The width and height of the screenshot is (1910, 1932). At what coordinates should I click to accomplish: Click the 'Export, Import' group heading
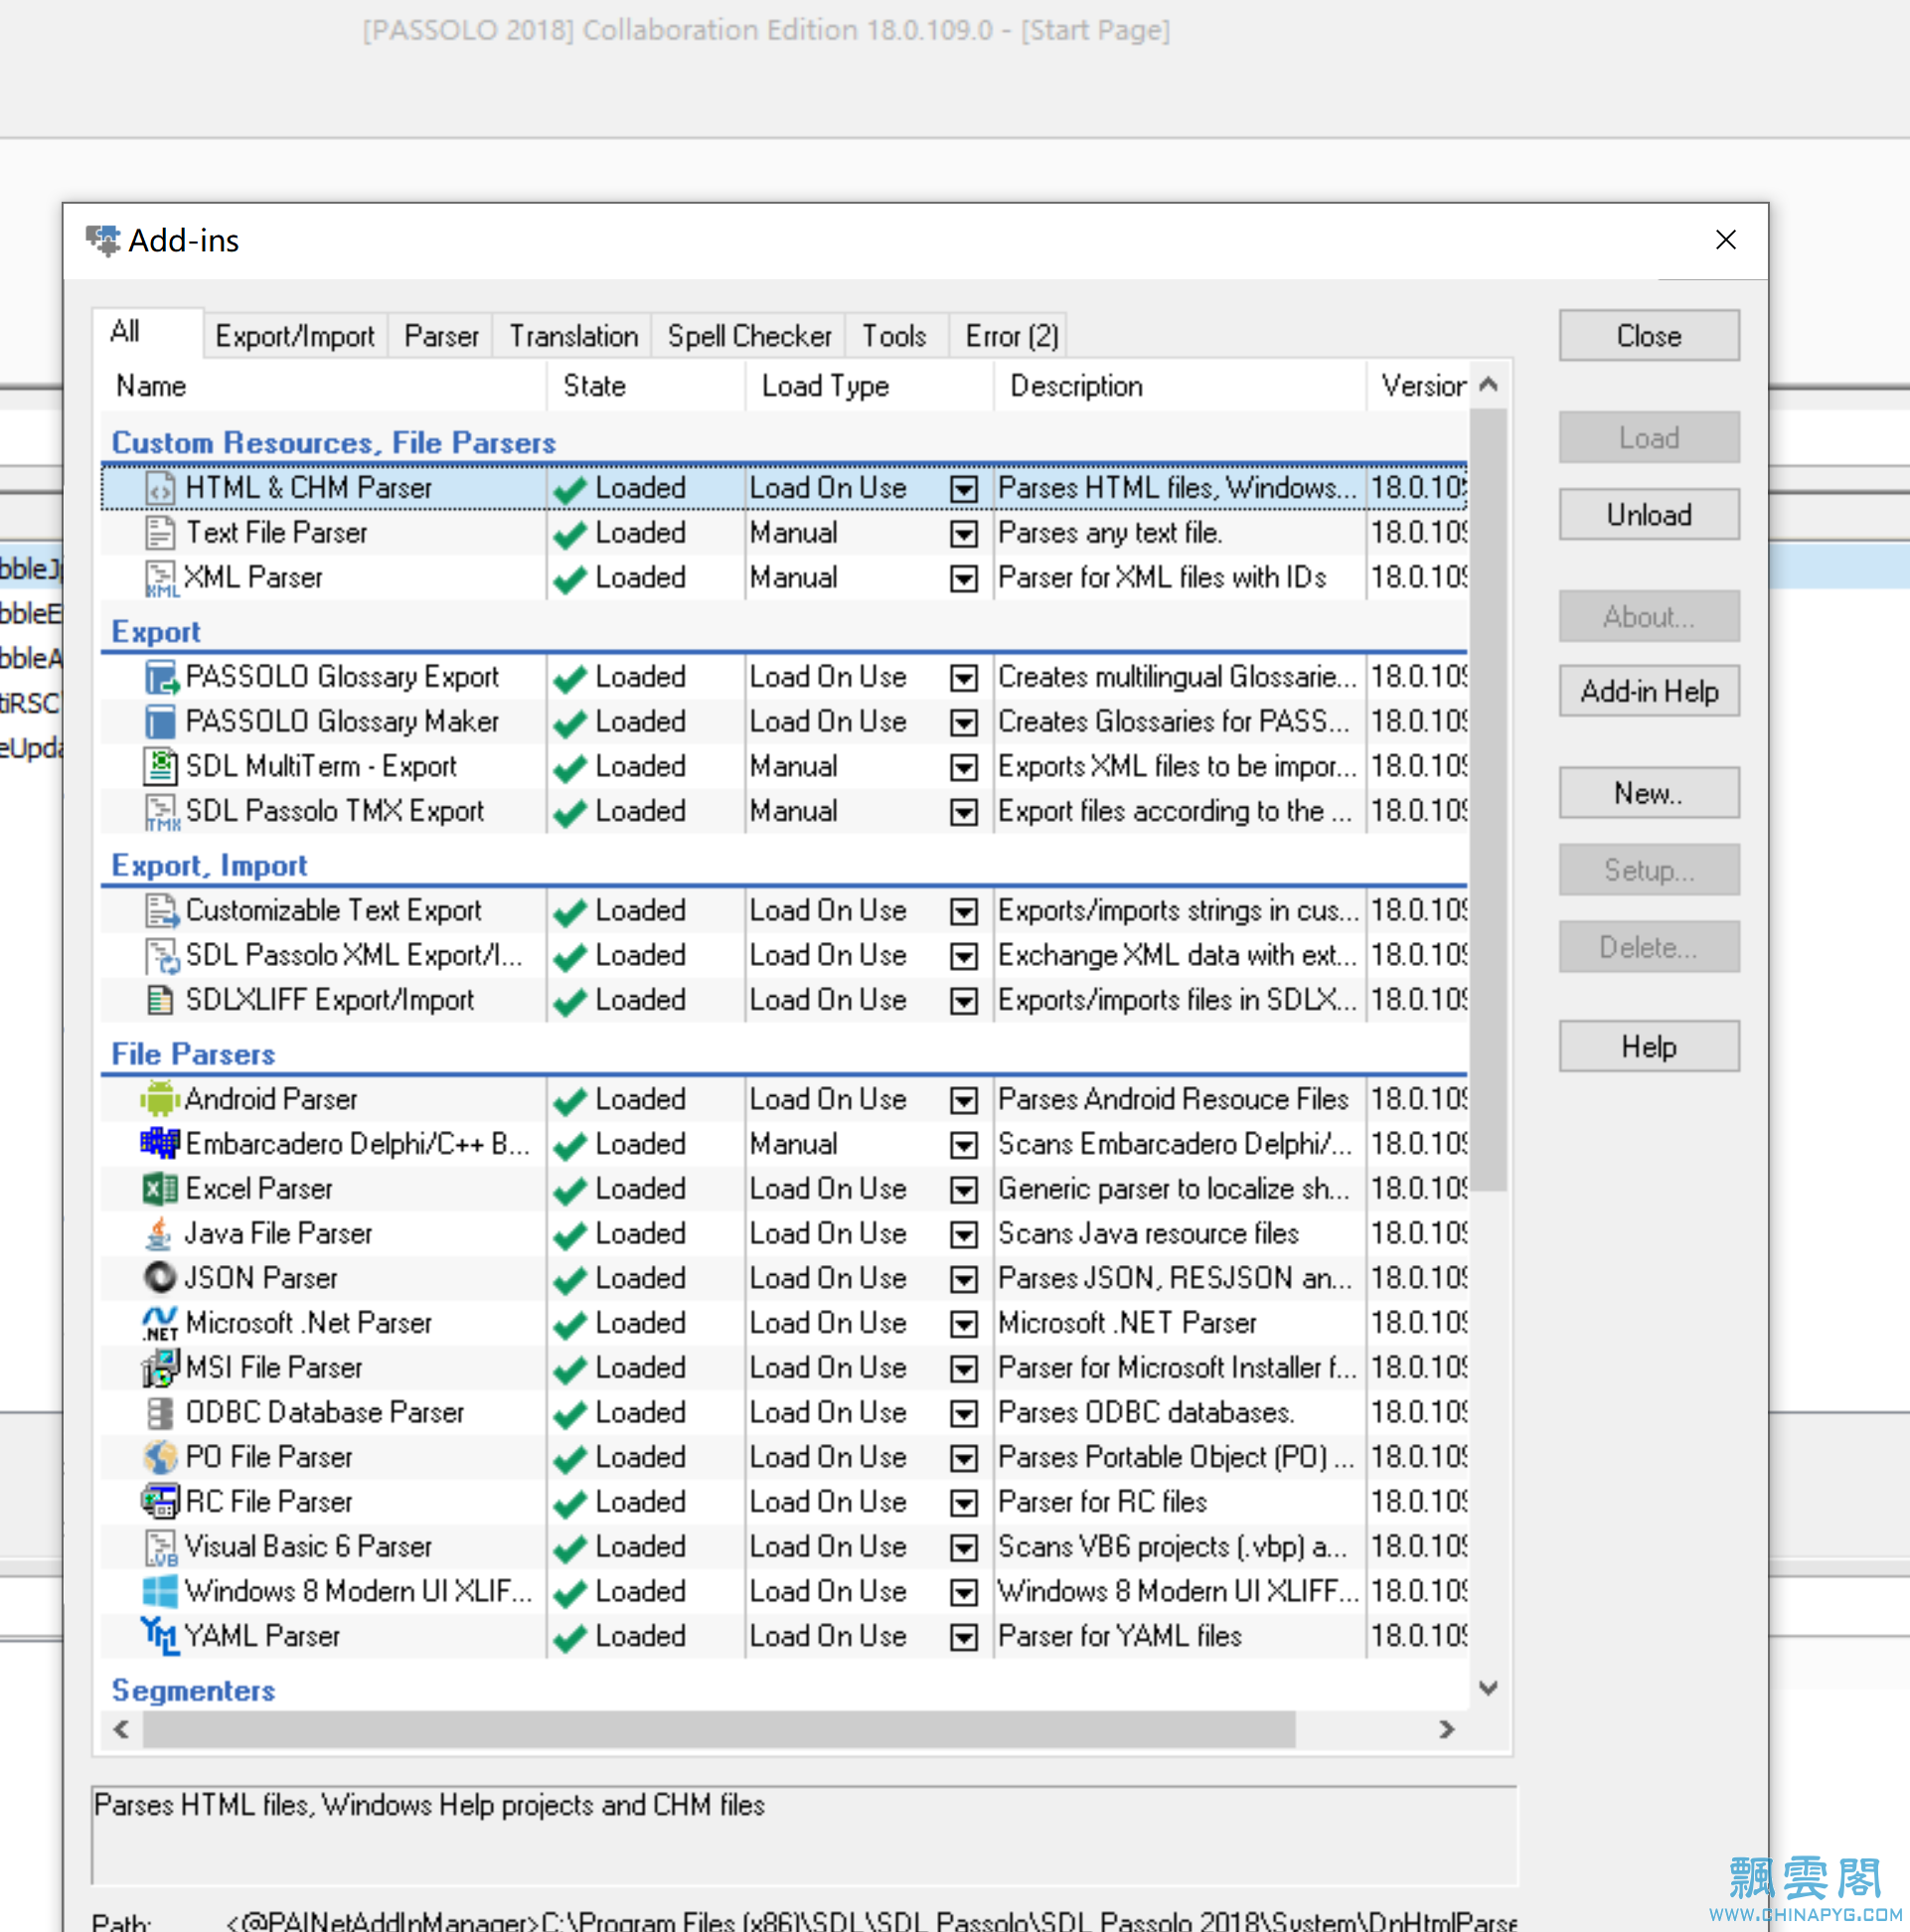[209, 866]
